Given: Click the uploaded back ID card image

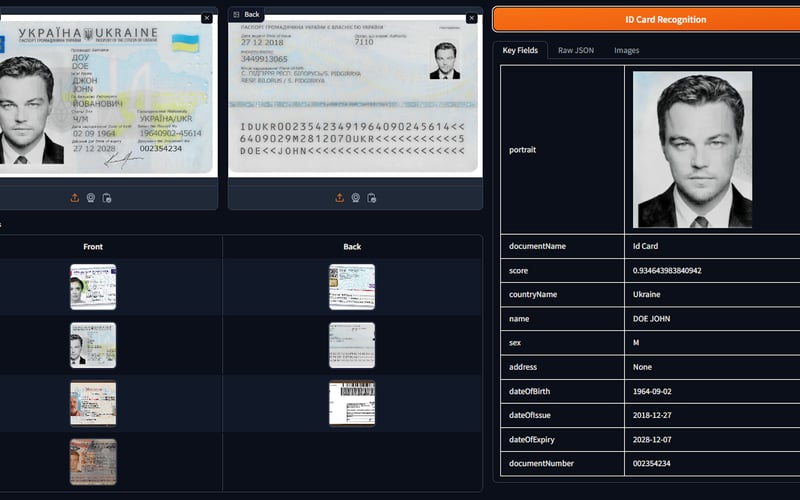Looking at the screenshot, I should 355,96.
